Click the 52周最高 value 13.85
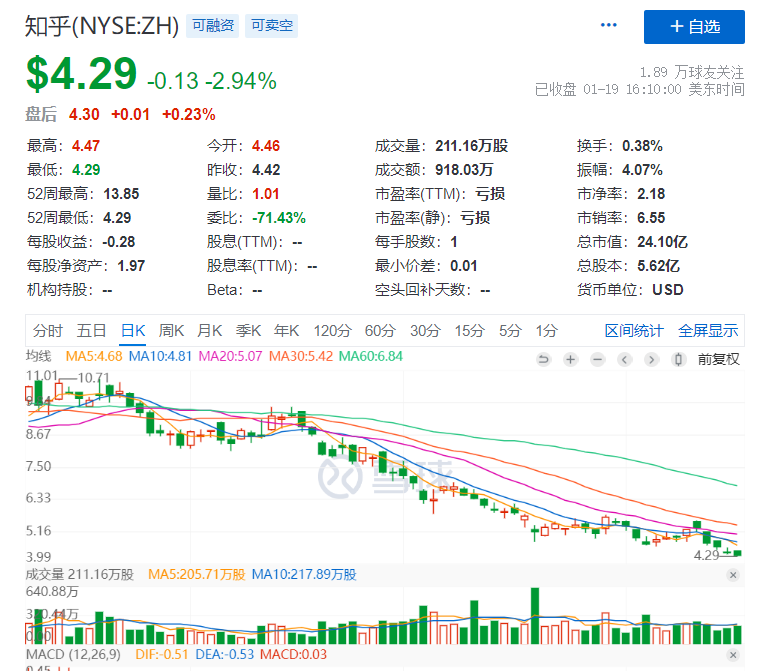The height and width of the screenshot is (671, 759). coord(121,194)
